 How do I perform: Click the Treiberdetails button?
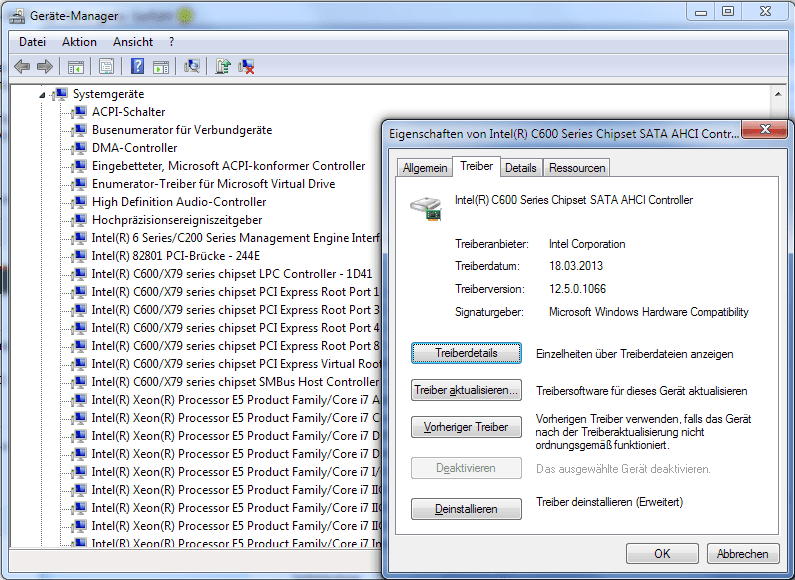point(466,353)
